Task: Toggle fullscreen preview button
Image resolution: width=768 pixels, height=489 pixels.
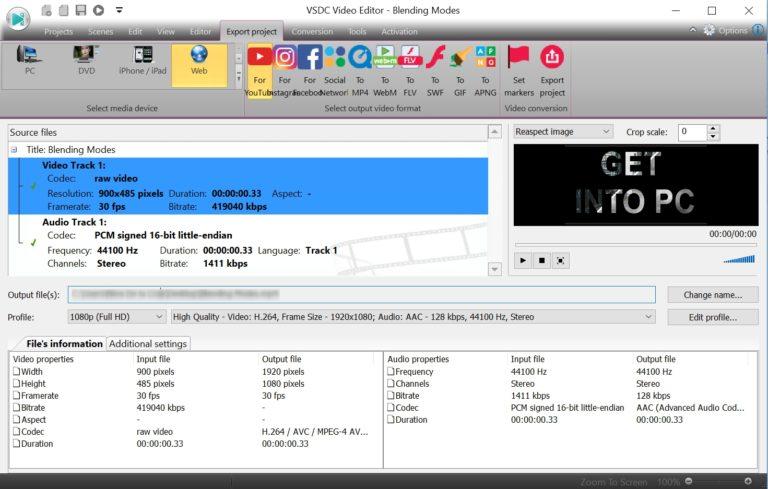Action: click(x=560, y=260)
